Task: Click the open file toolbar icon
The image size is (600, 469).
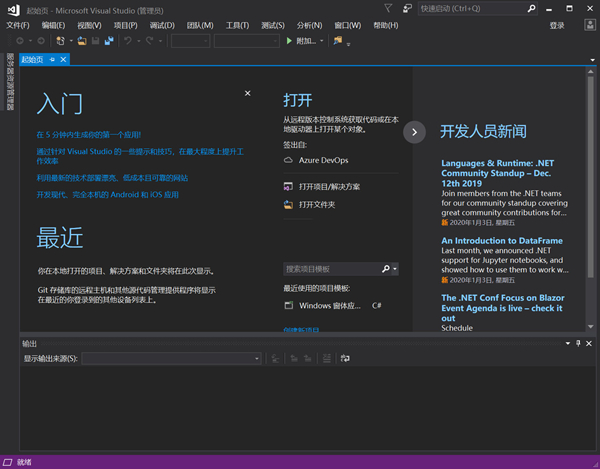Action: click(x=82, y=41)
